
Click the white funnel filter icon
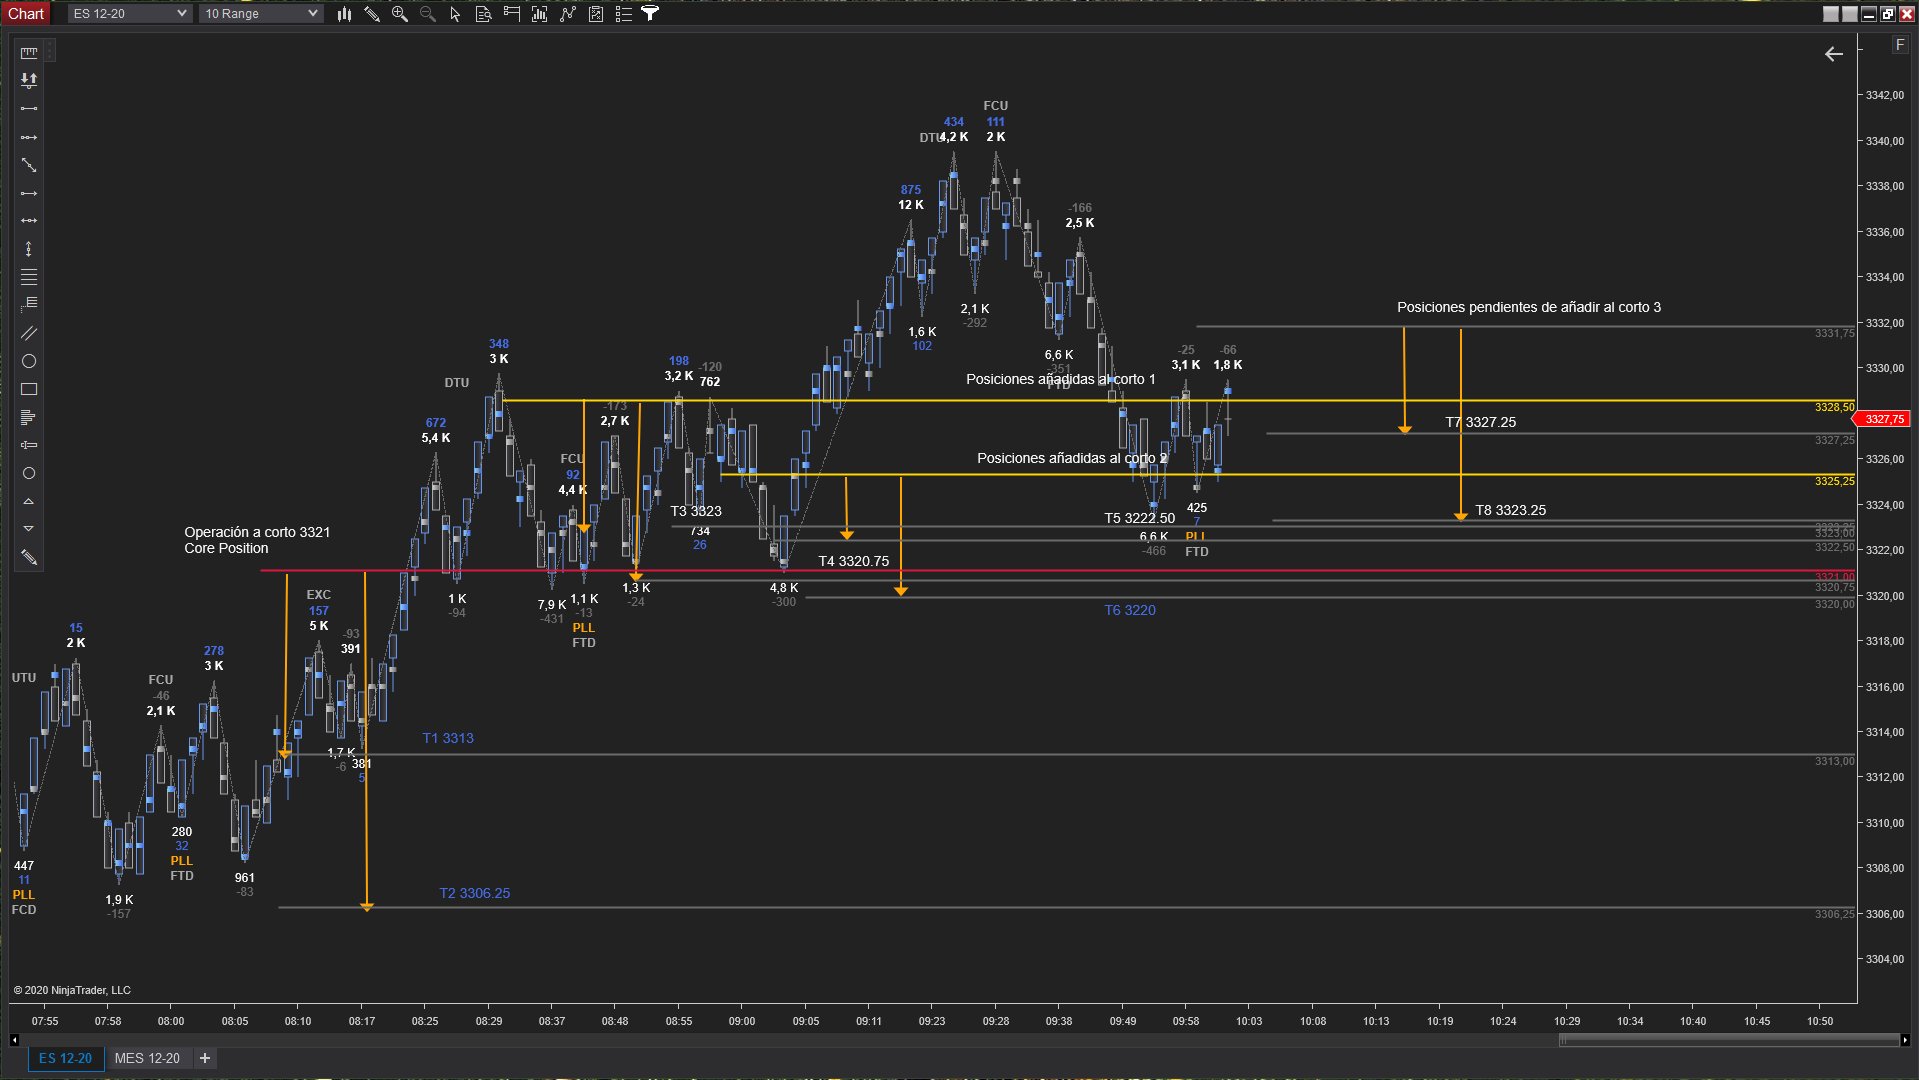650,14
